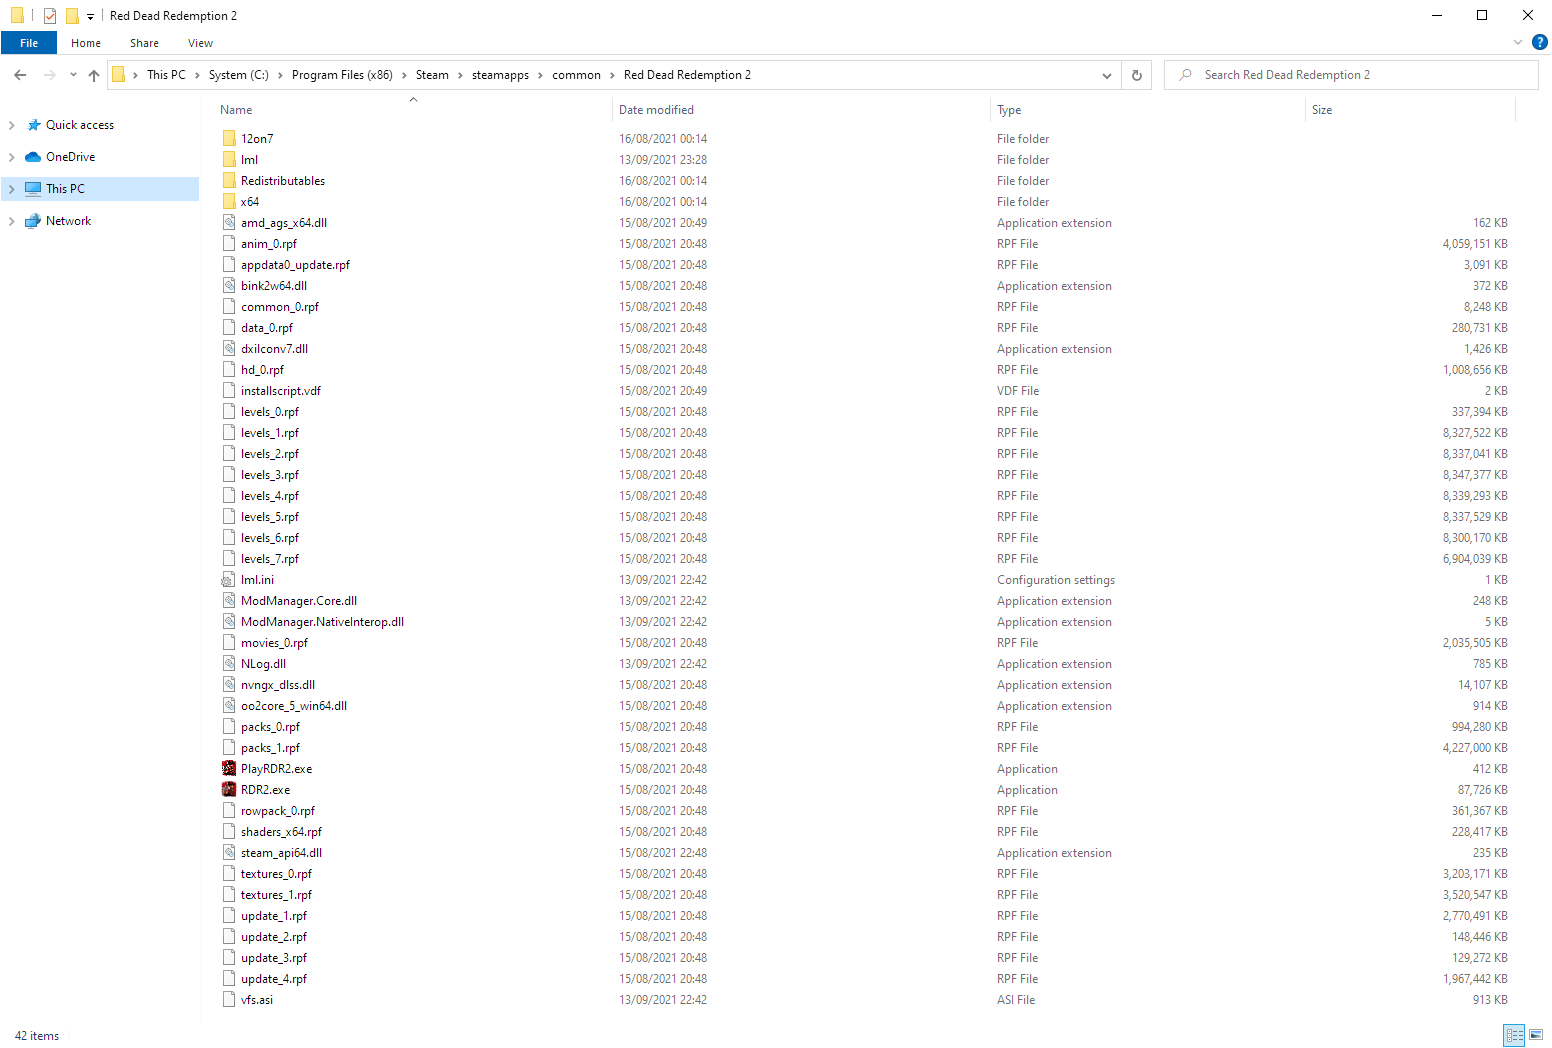Open the address bar history dropdown
This screenshot has width=1552, height=1048.
tap(1107, 75)
